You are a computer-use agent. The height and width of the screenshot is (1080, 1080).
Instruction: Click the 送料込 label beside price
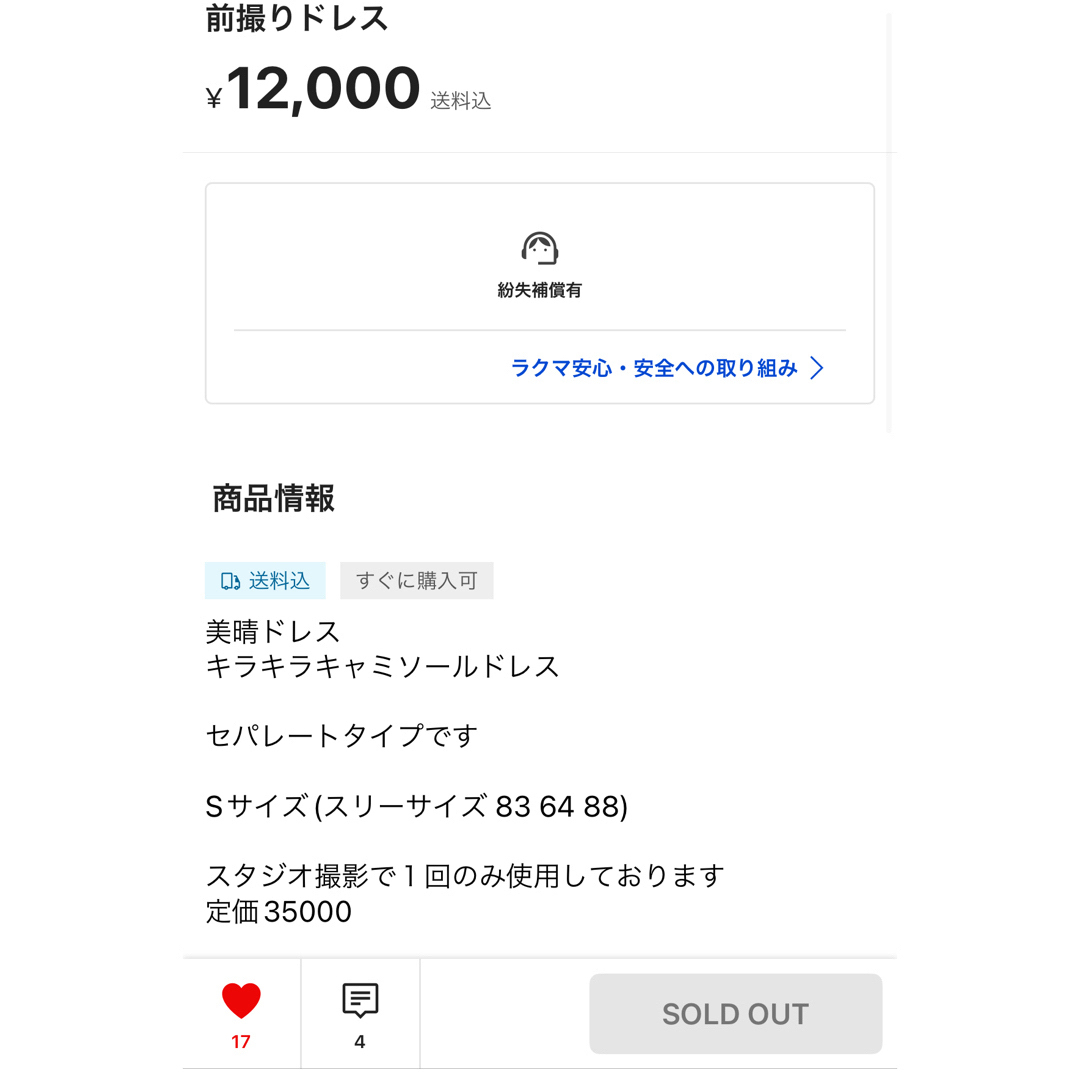click(x=461, y=101)
